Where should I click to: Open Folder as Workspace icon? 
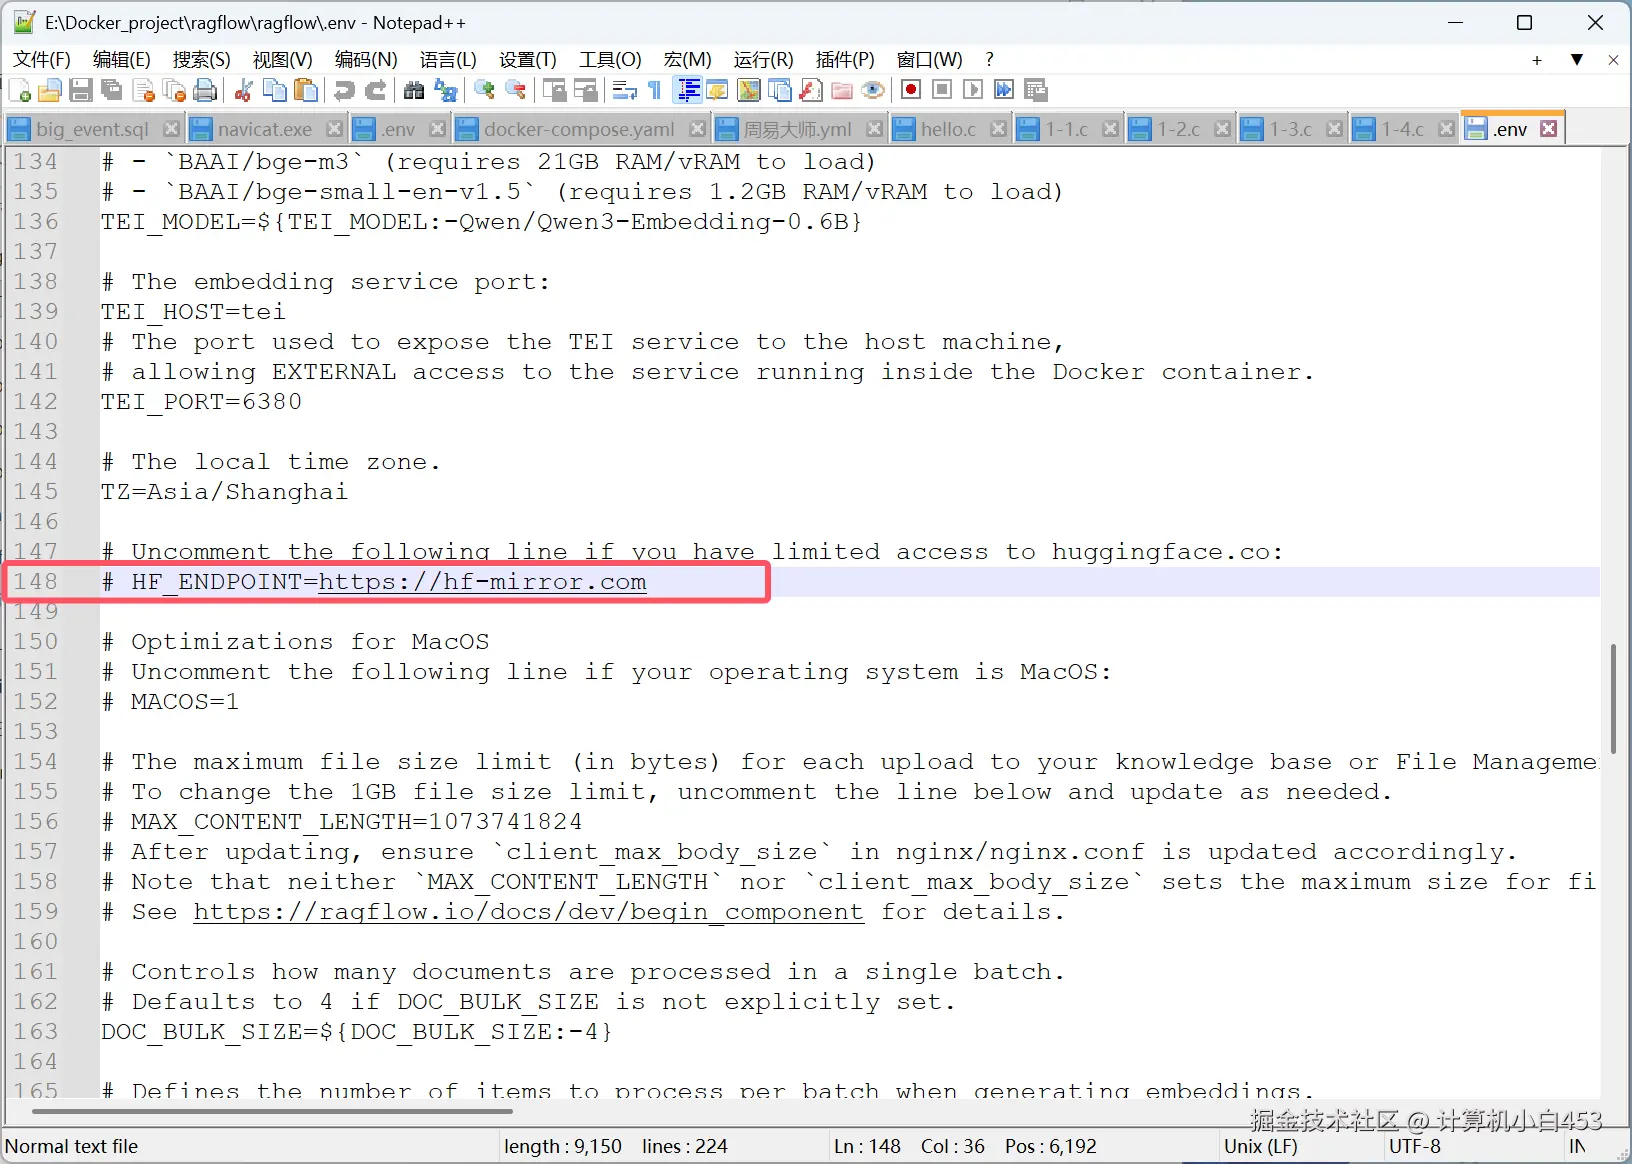click(x=842, y=91)
